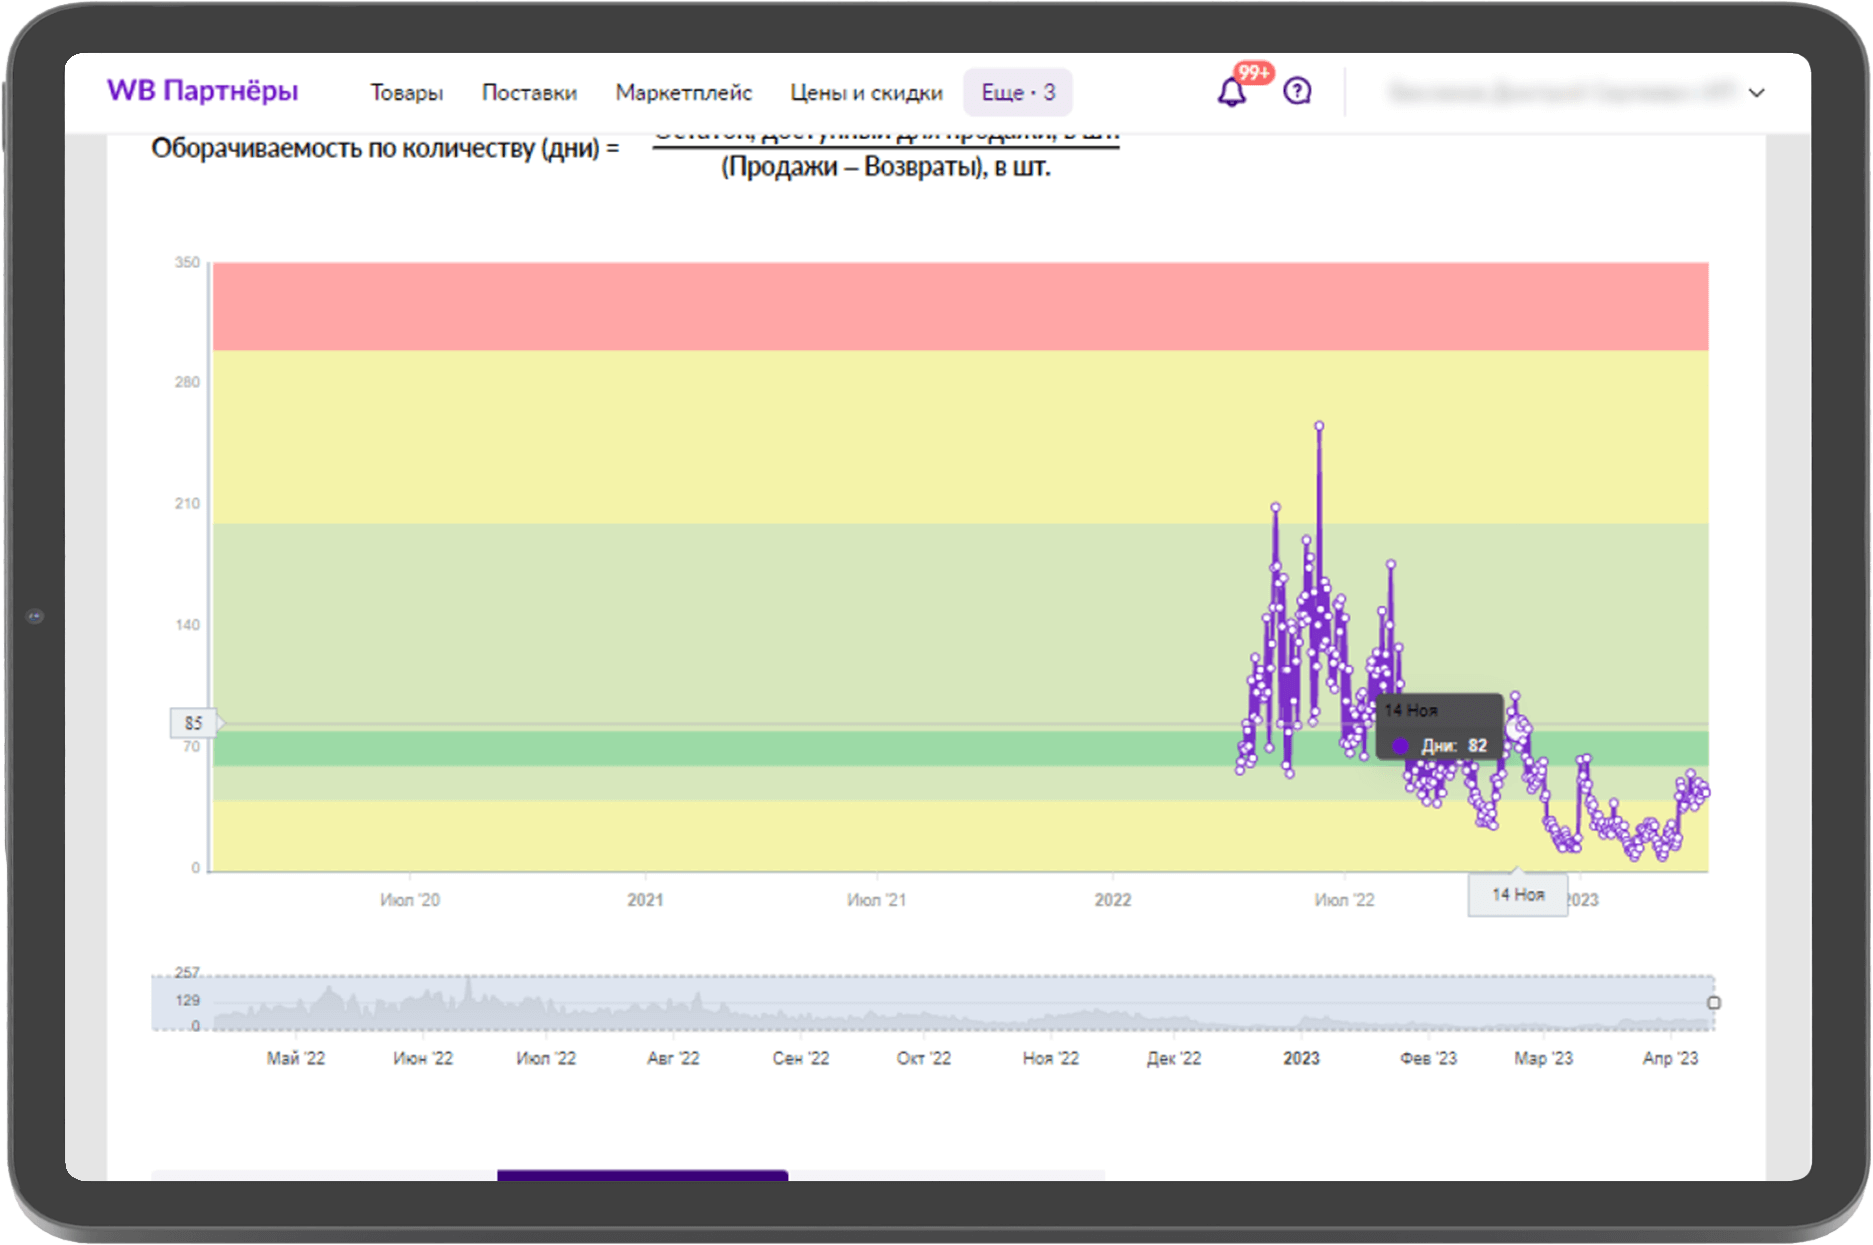Expand the Еще · 3 dropdown
Image resolution: width=1873 pixels, height=1245 pixels.
tap(1017, 93)
